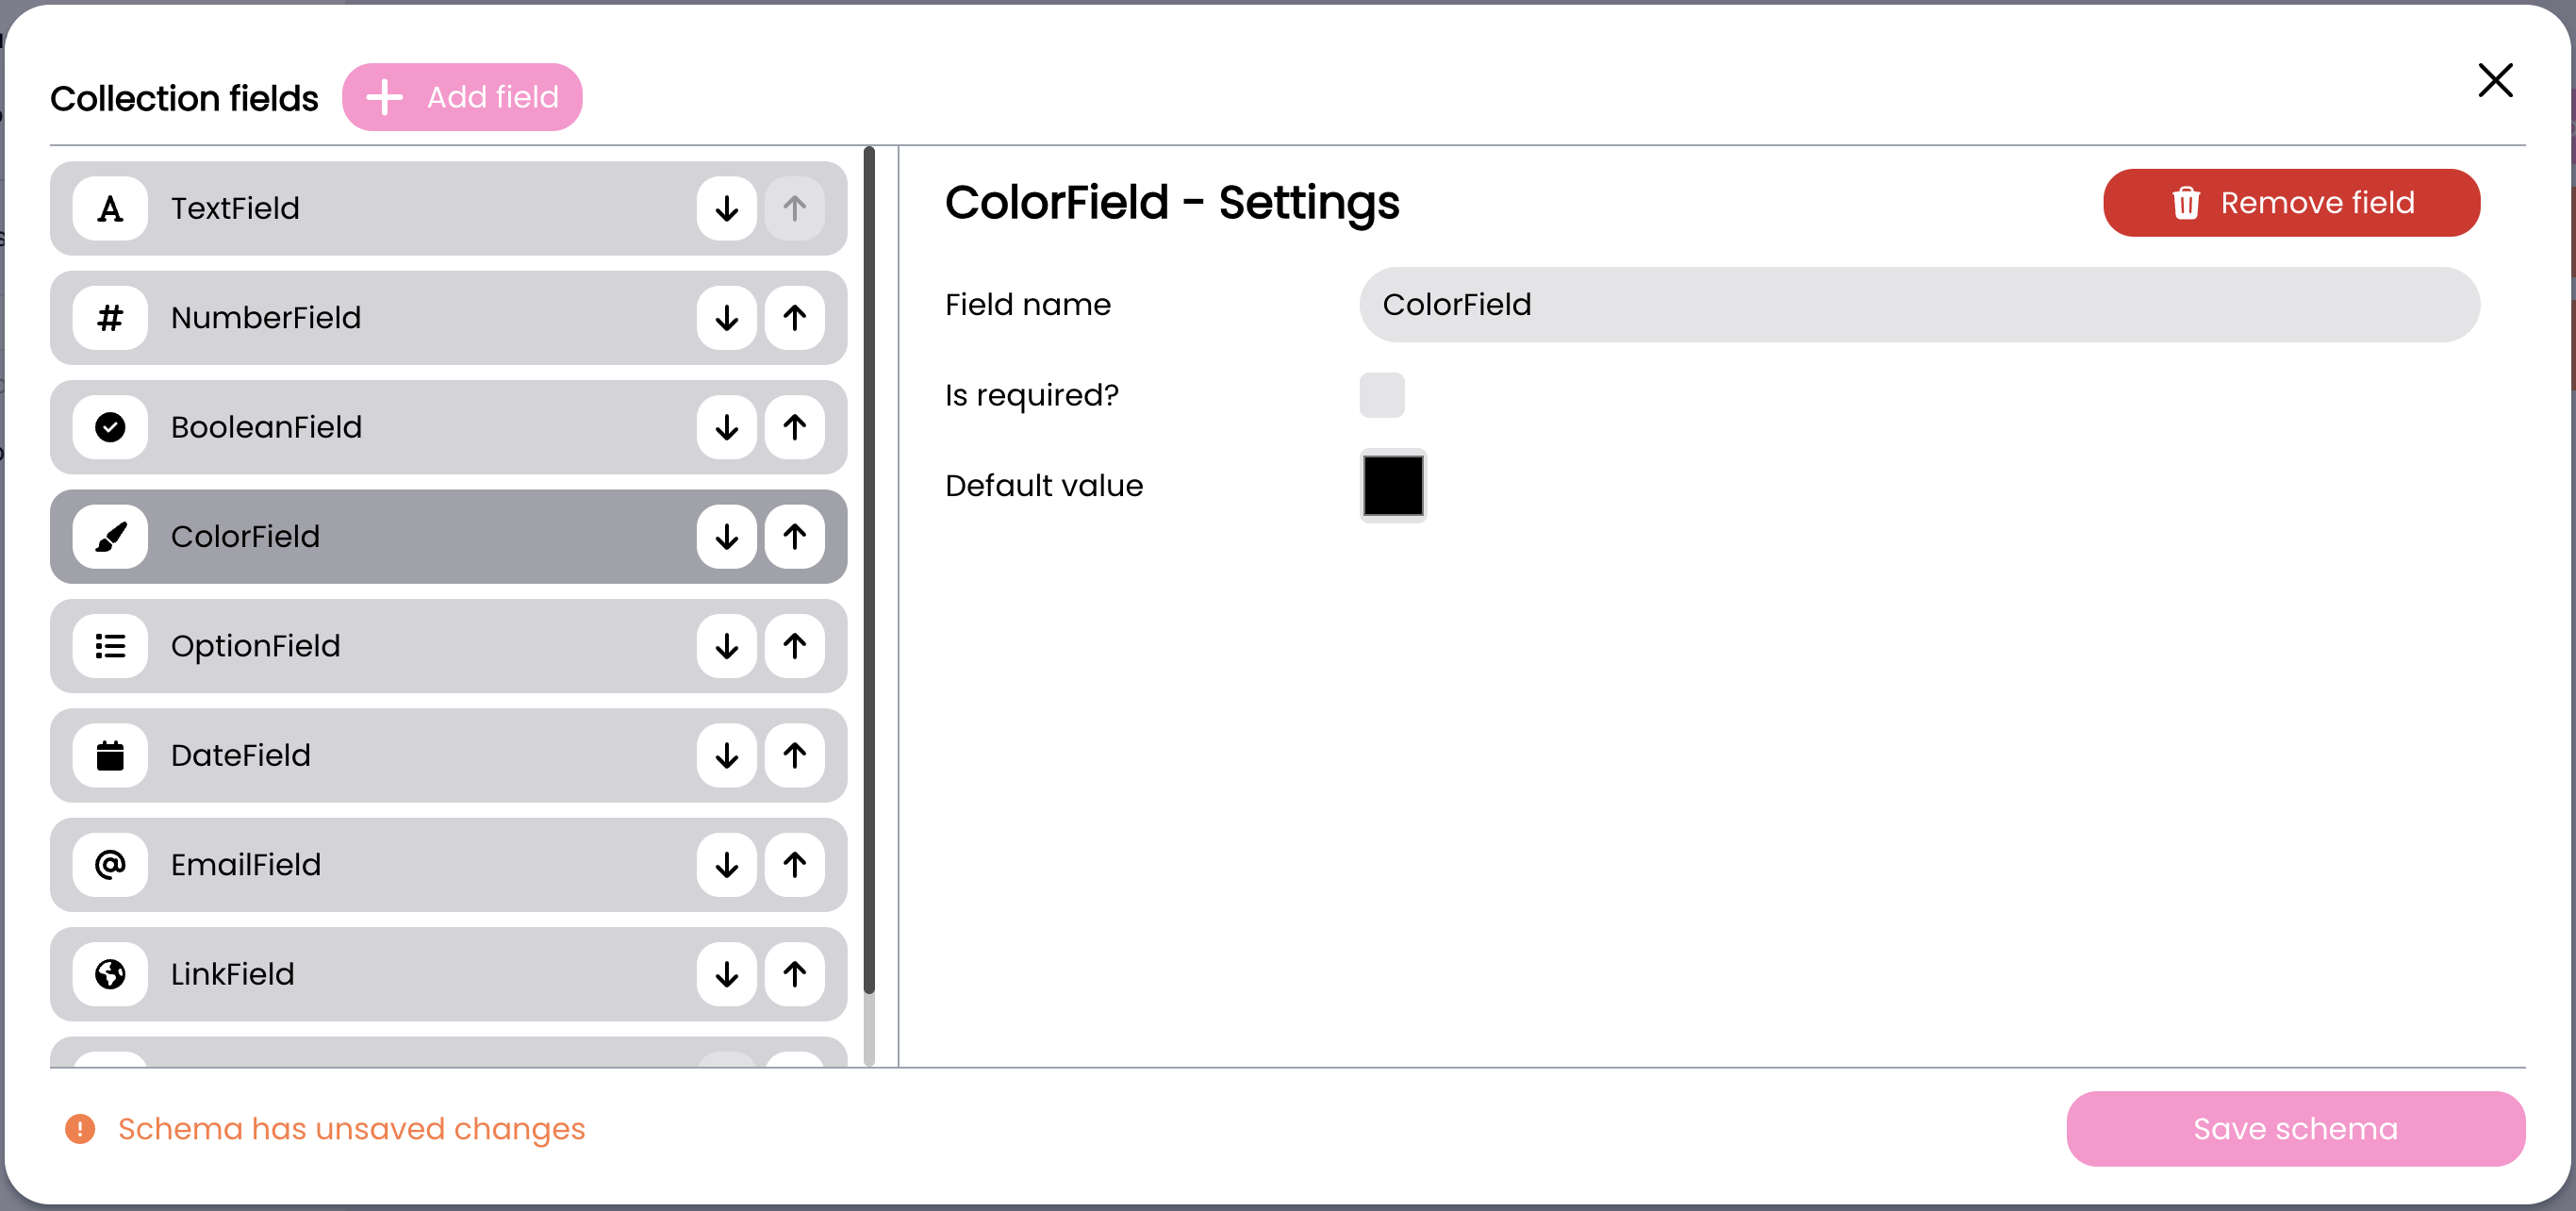Open the default value color picker
Viewport: 2576px width, 1211px height.
pyautogui.click(x=1392, y=486)
